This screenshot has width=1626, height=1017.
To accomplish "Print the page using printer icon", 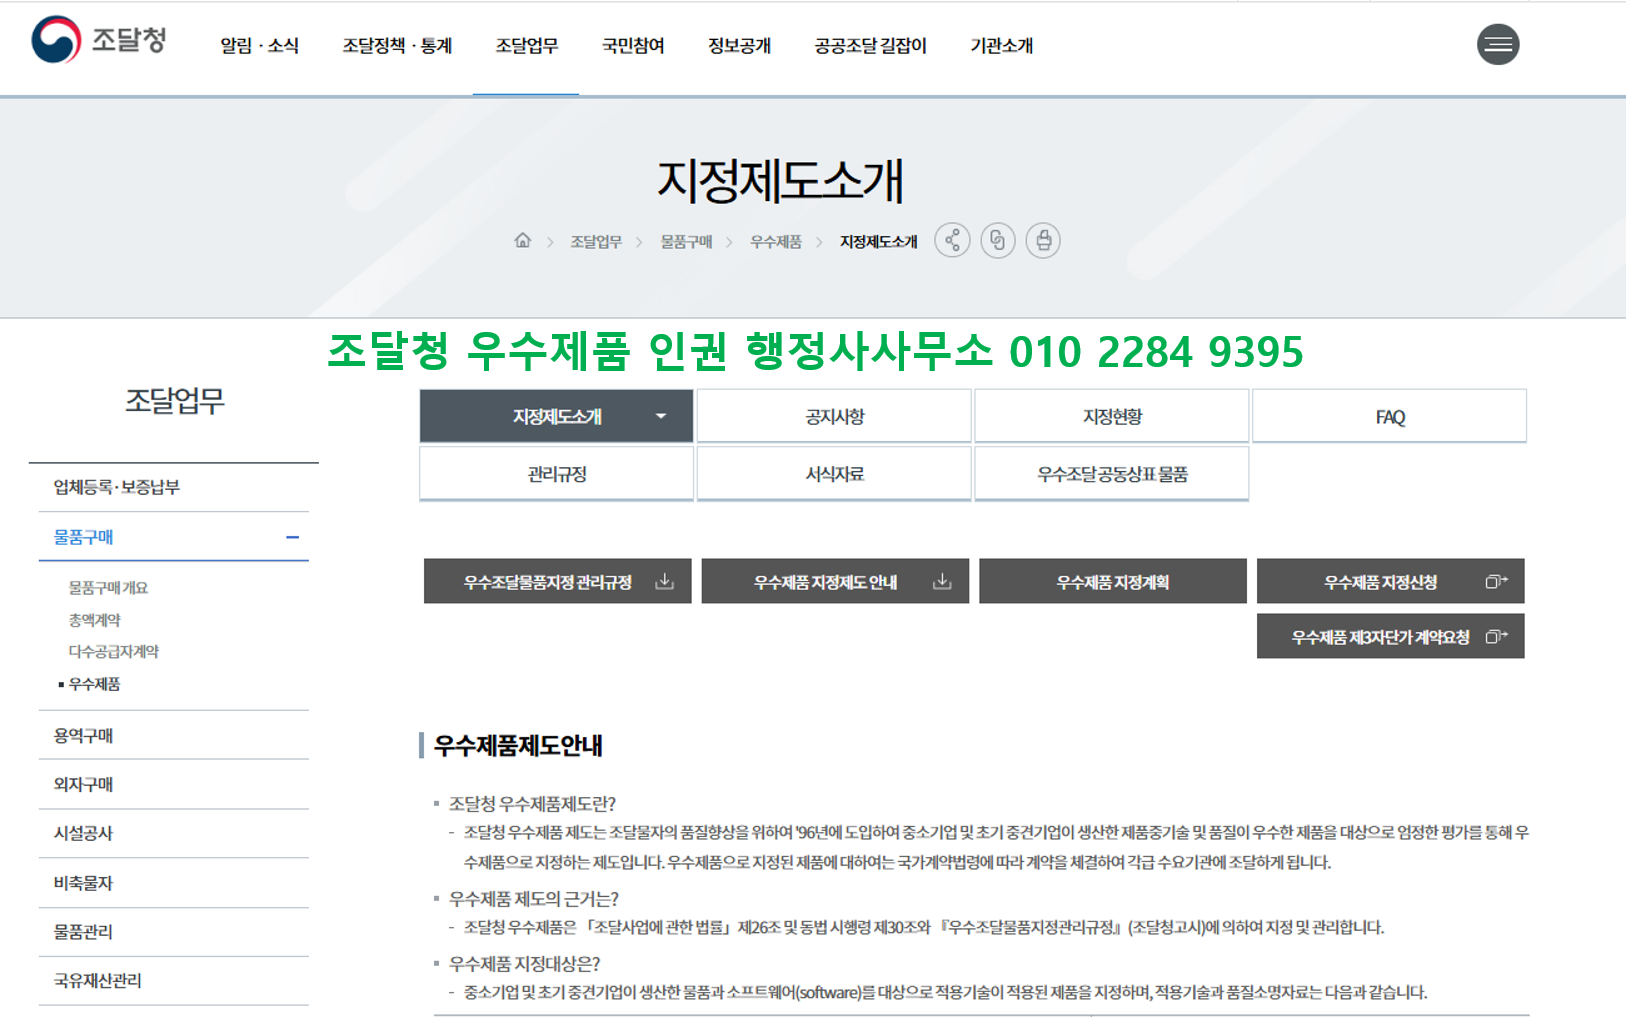I will (x=1043, y=241).
